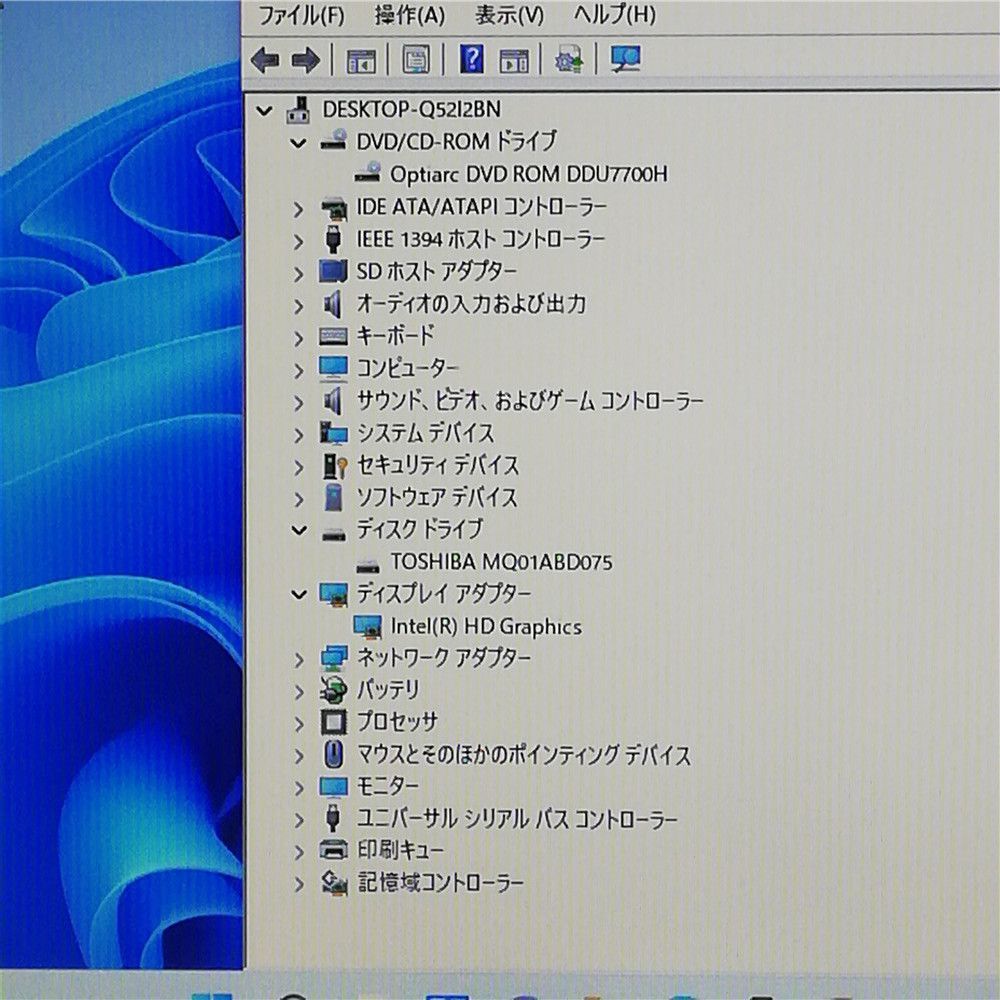Select the DESKTOP-Q52I2BN computer icon
Image resolution: width=1000 pixels, height=1000 pixels.
click(298, 110)
